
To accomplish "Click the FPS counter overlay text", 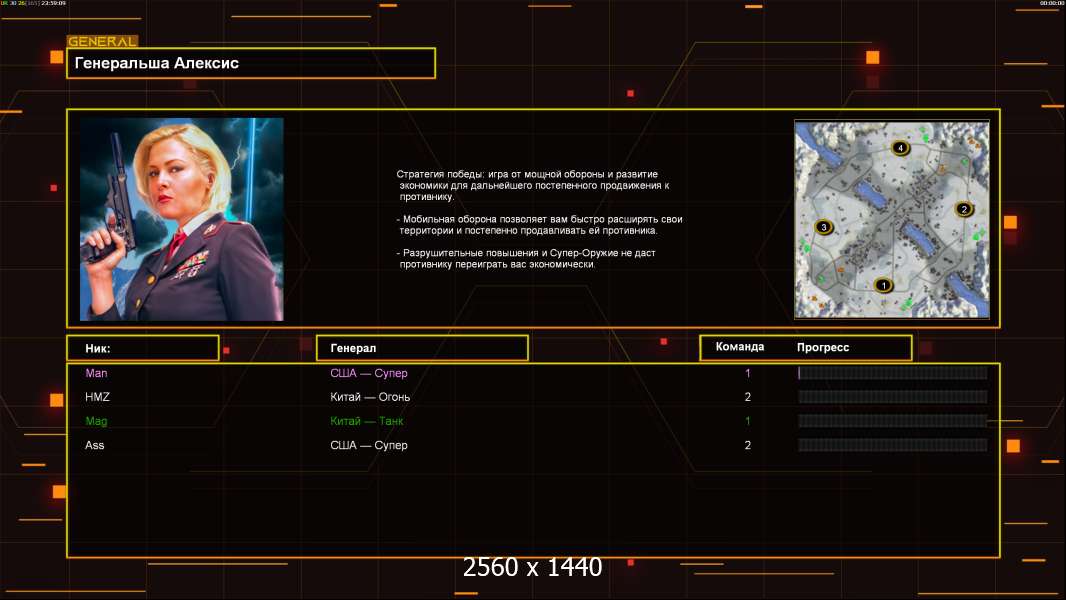I will [33, 3].
